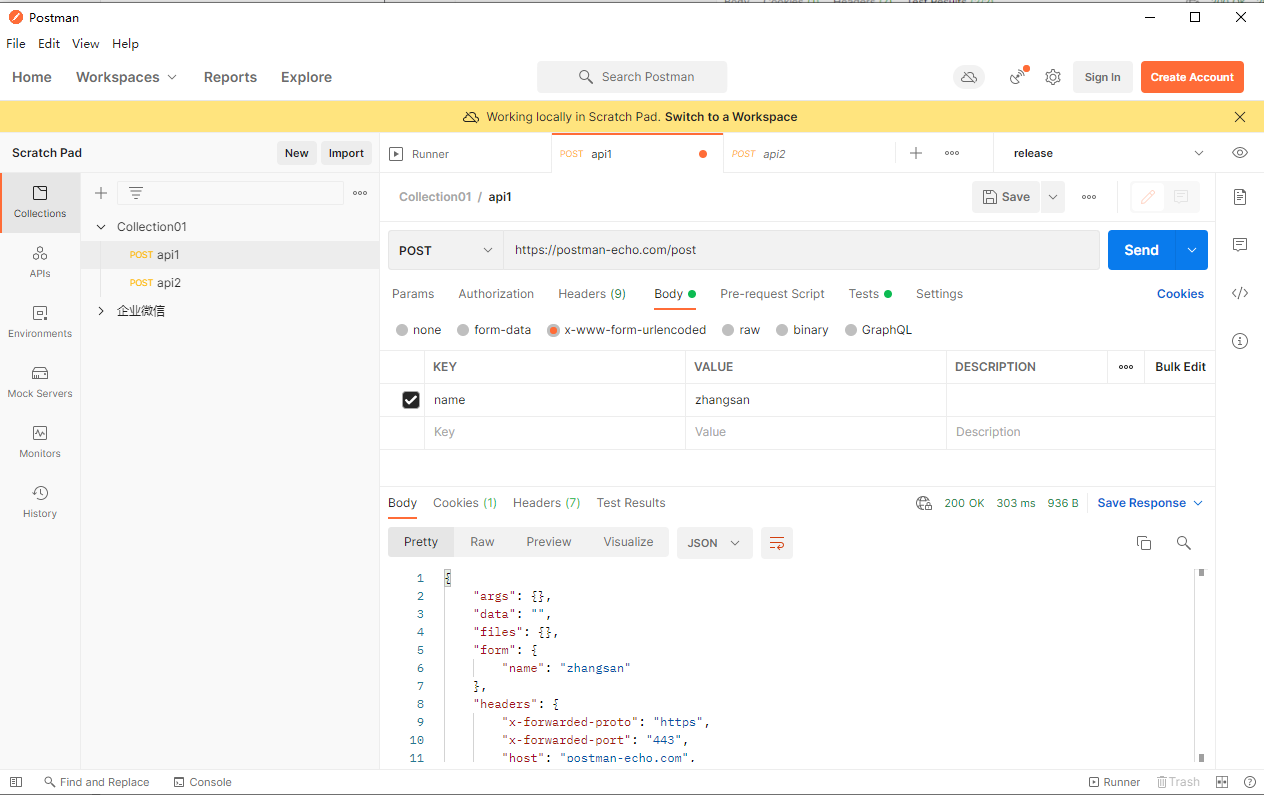Click the edit pencil icon beside Save
1264x795 pixels.
[1148, 197]
